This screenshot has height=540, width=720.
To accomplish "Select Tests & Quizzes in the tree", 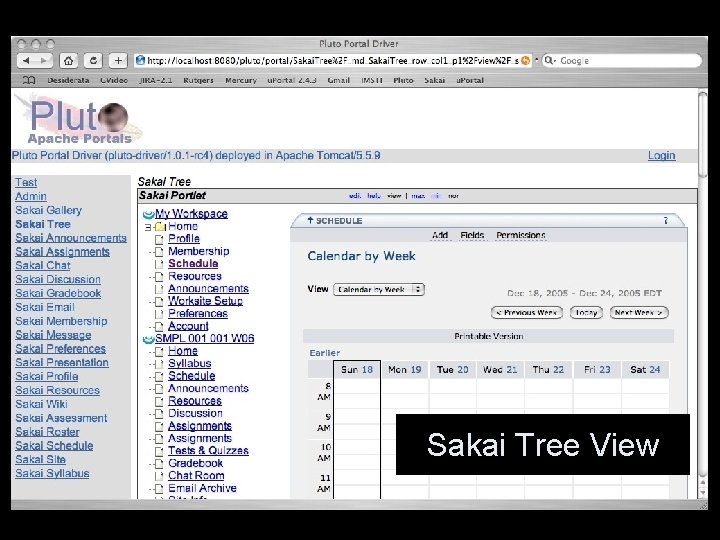I will (x=208, y=451).
